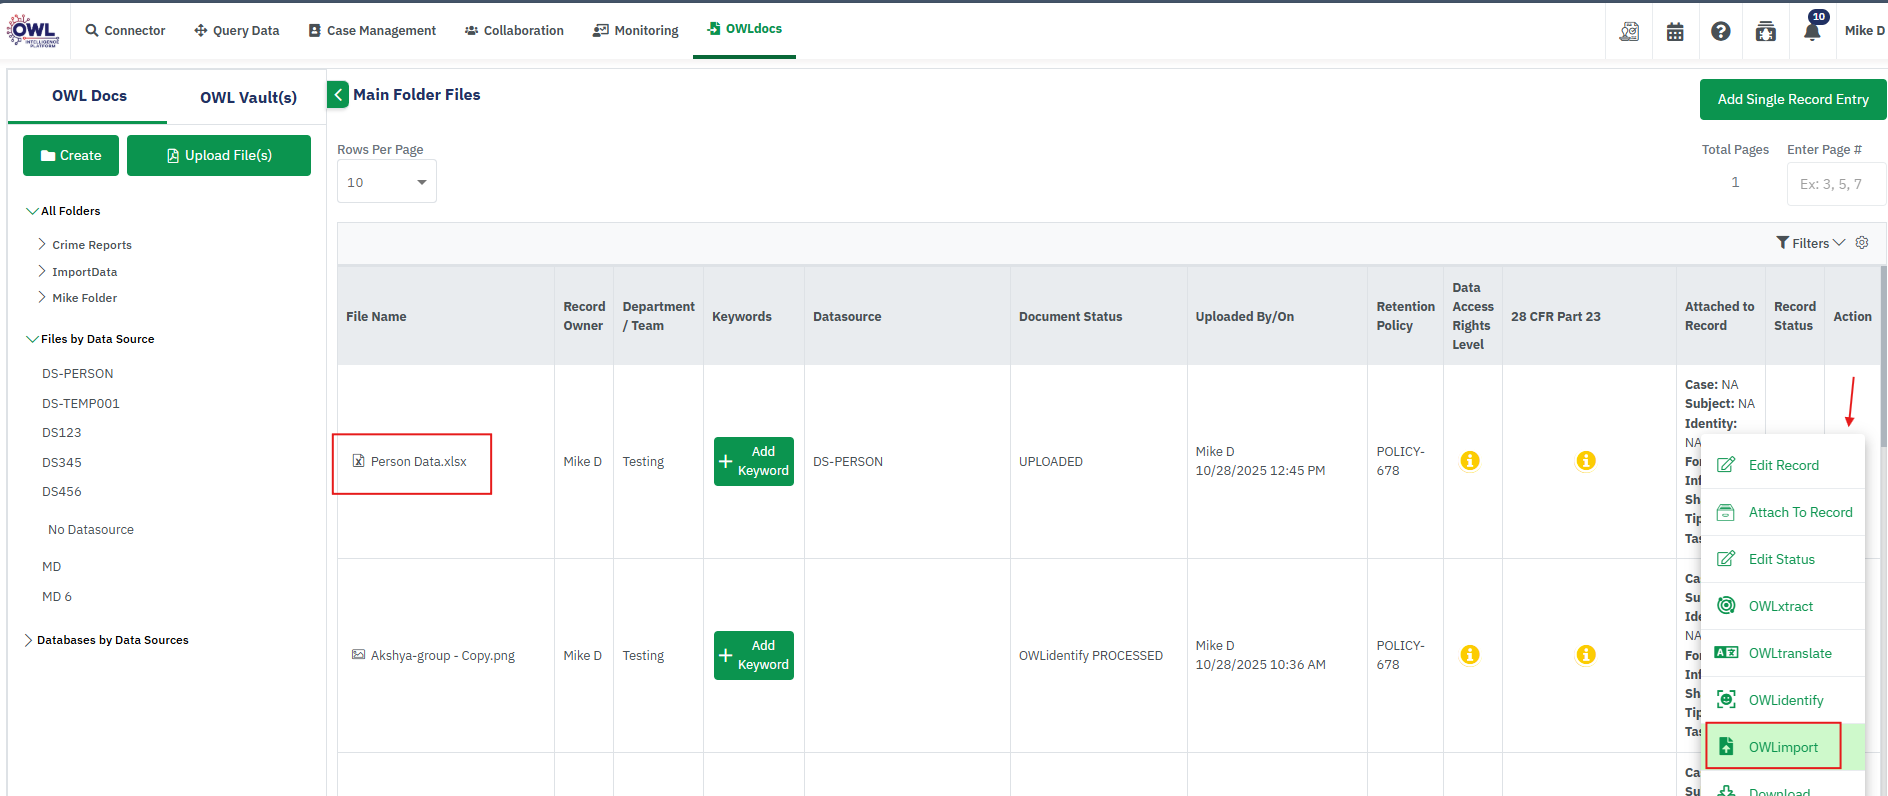Click Data Access Rights info icon for Person Data.xlsx
Screen dimensions: 1888x796
click(1469, 461)
